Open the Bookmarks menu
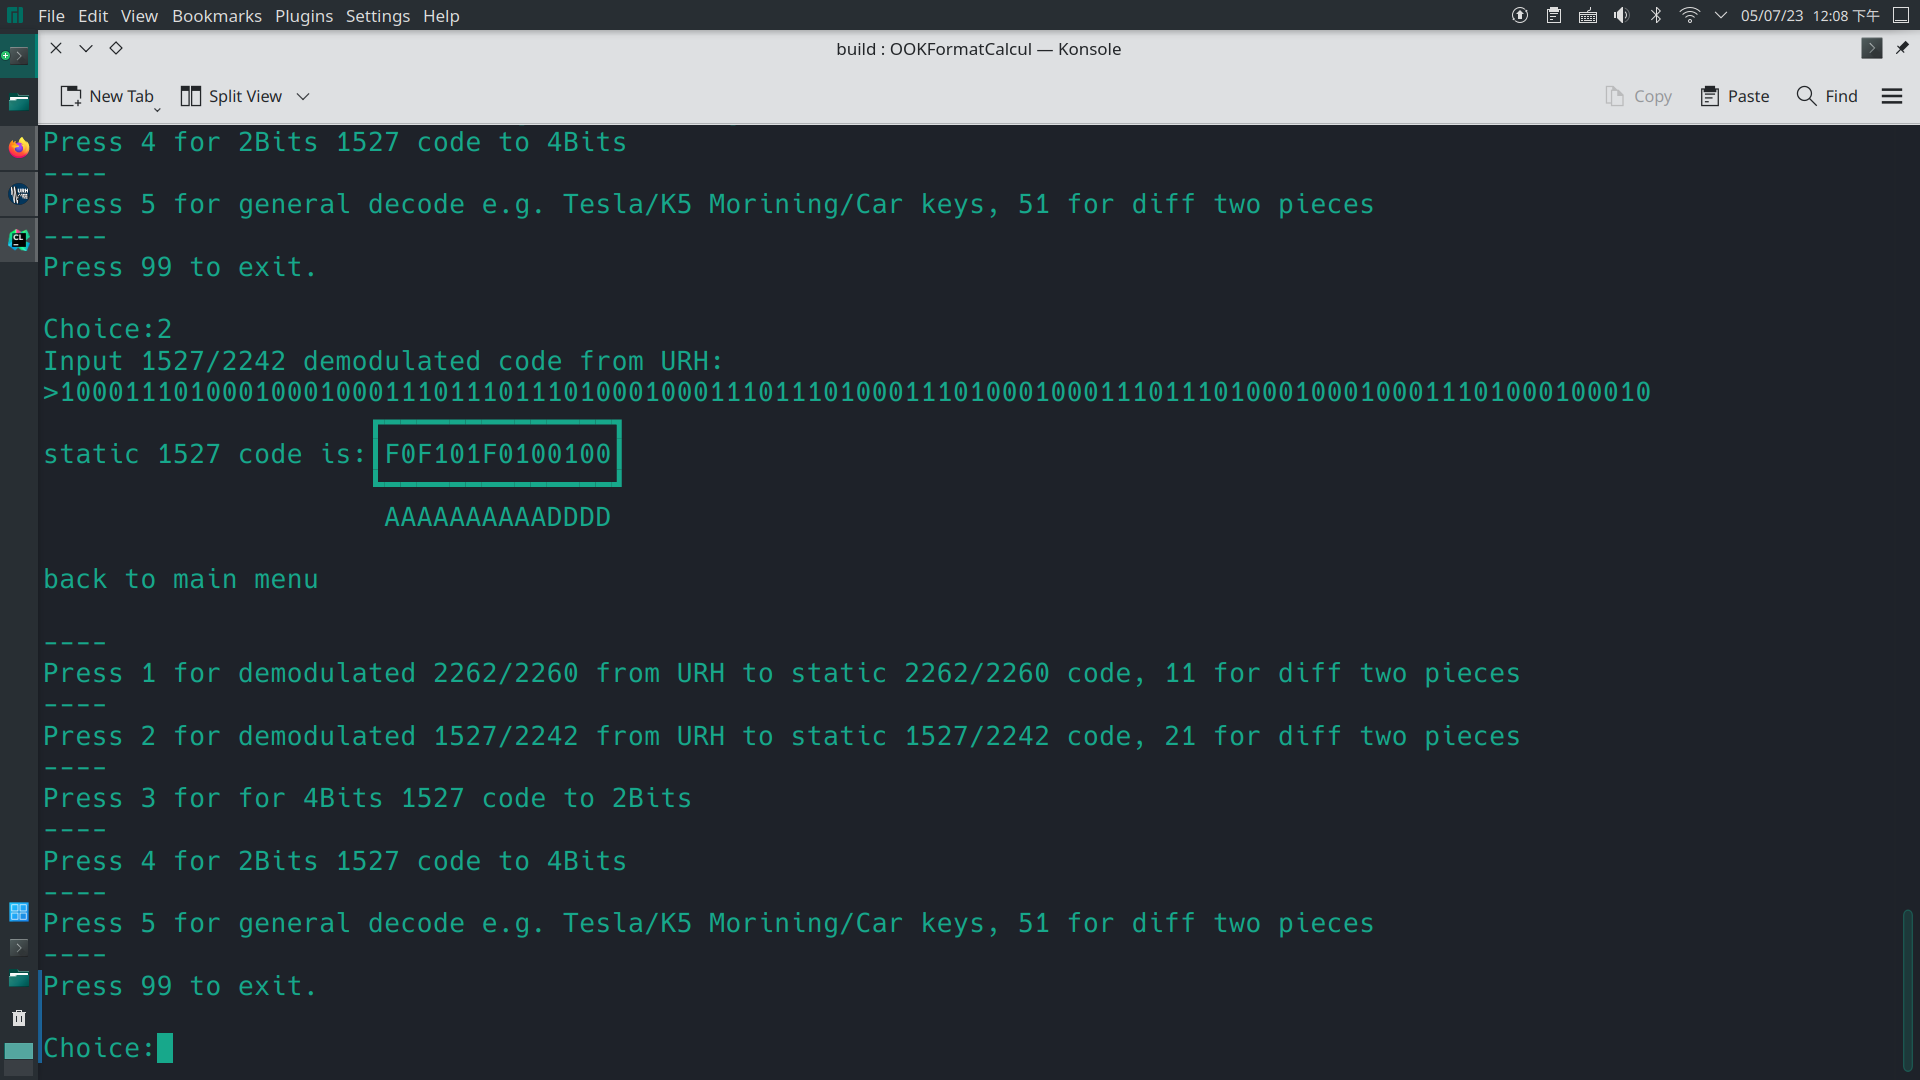This screenshot has width=1920, height=1080. click(216, 16)
